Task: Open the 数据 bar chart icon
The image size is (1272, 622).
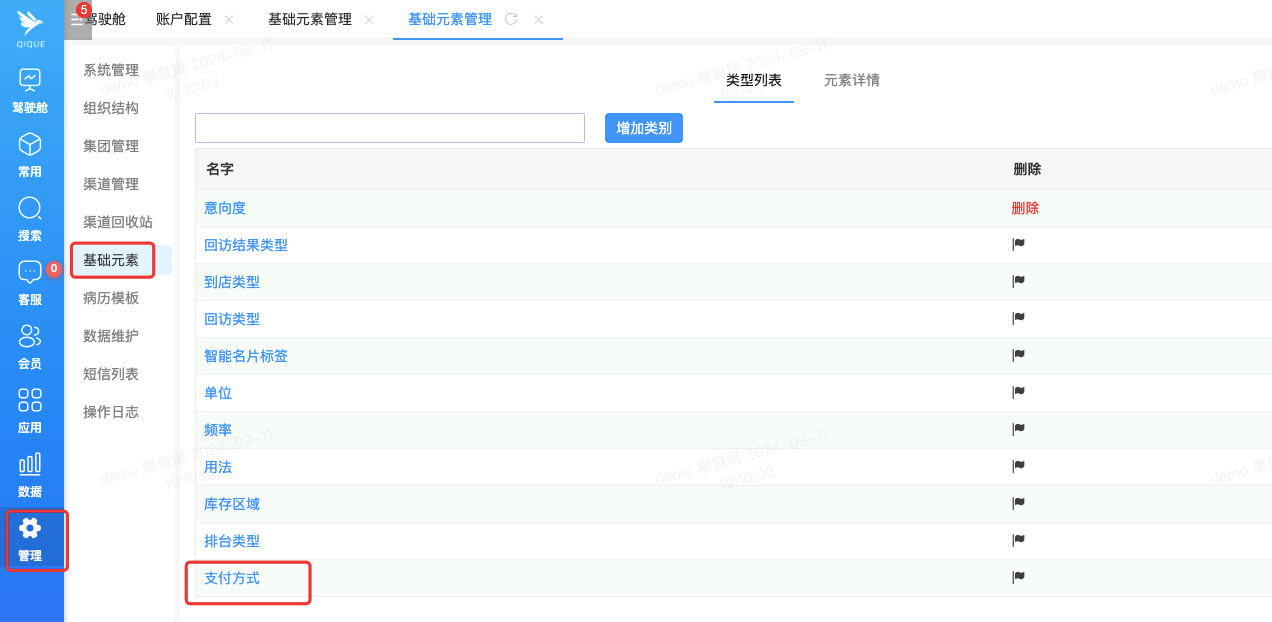Action: 30,464
